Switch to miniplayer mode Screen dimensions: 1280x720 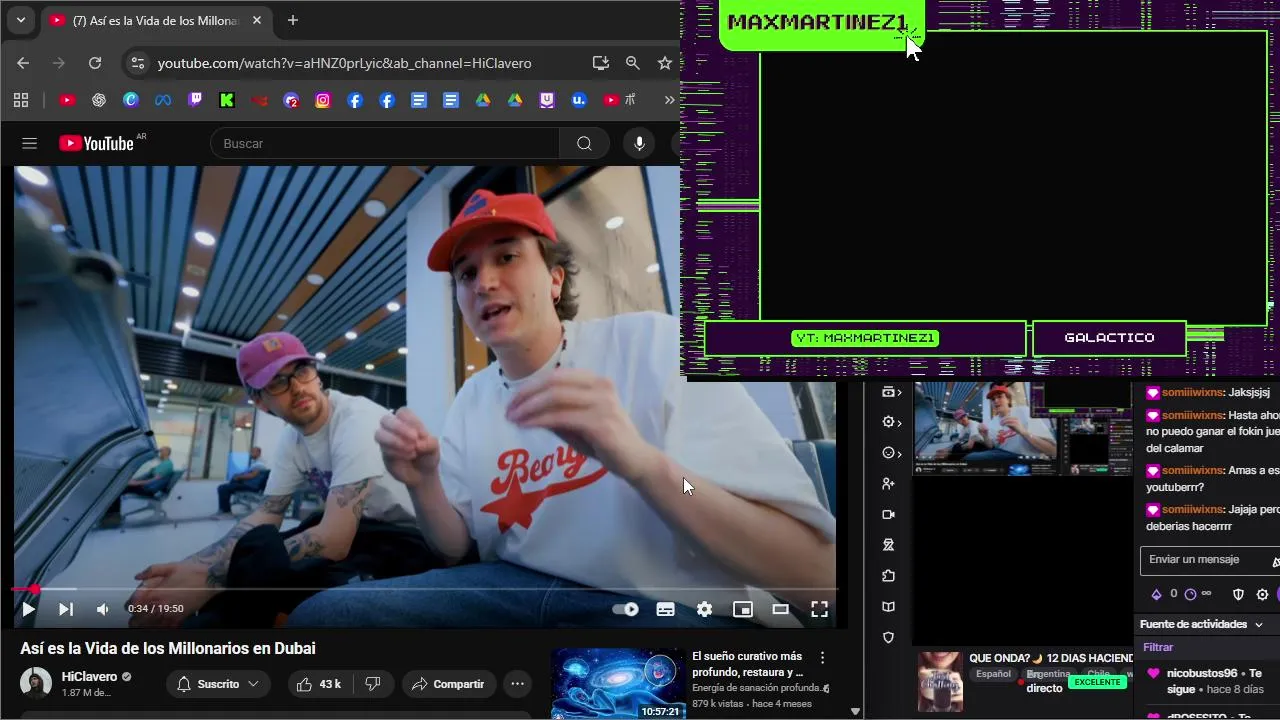[742, 609]
